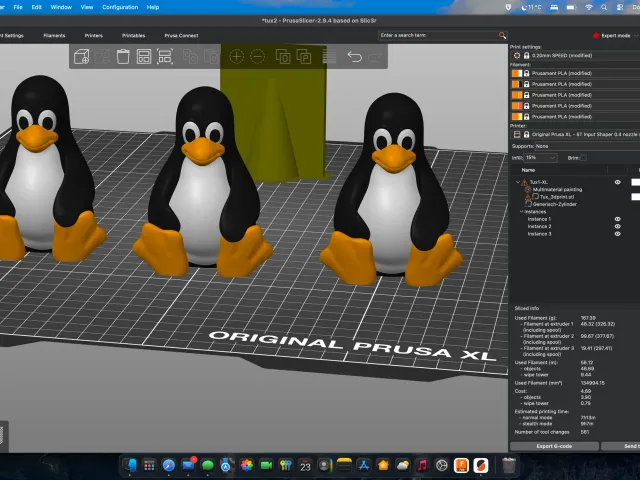
Task: Click the Split to objects icon
Action: pyautogui.click(x=283, y=57)
